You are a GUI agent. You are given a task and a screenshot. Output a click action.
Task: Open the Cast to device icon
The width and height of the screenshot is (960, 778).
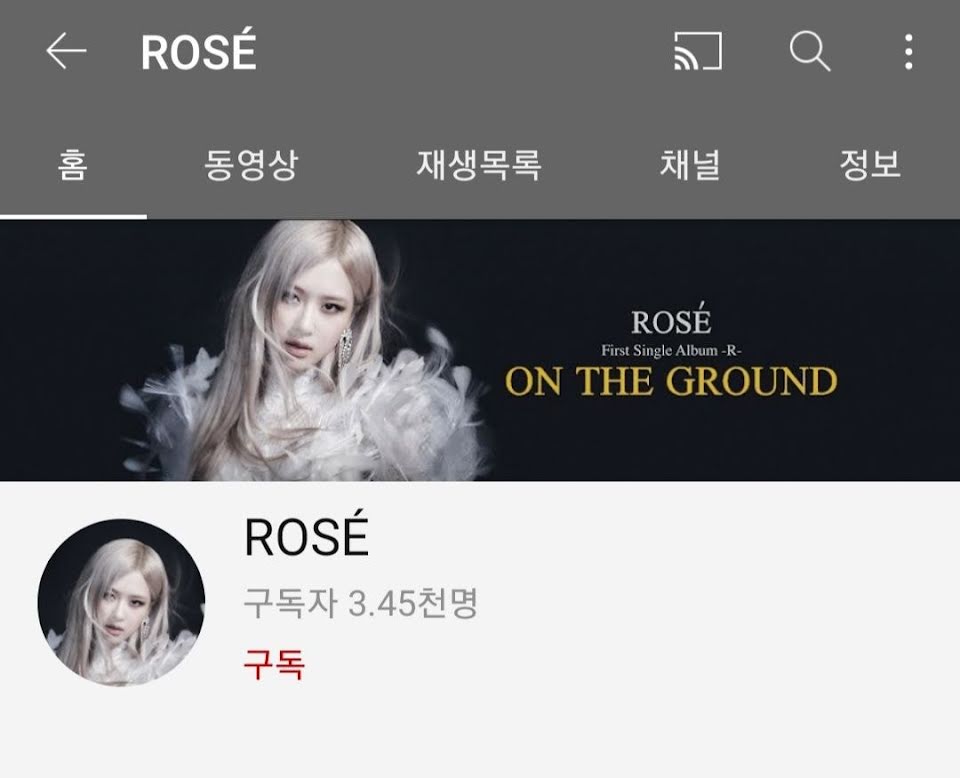point(698,51)
